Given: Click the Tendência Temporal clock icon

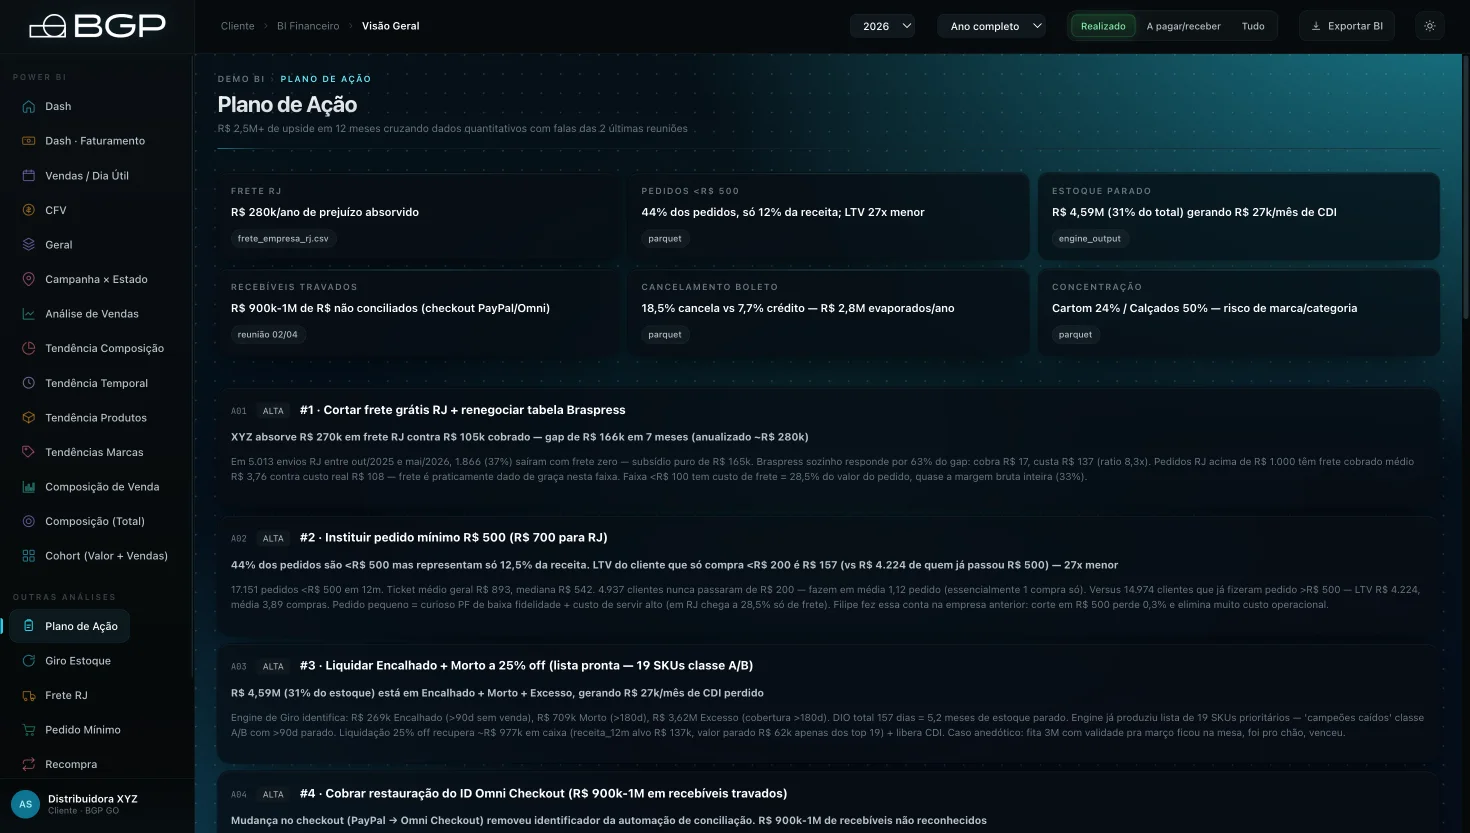Looking at the screenshot, I should pos(29,383).
